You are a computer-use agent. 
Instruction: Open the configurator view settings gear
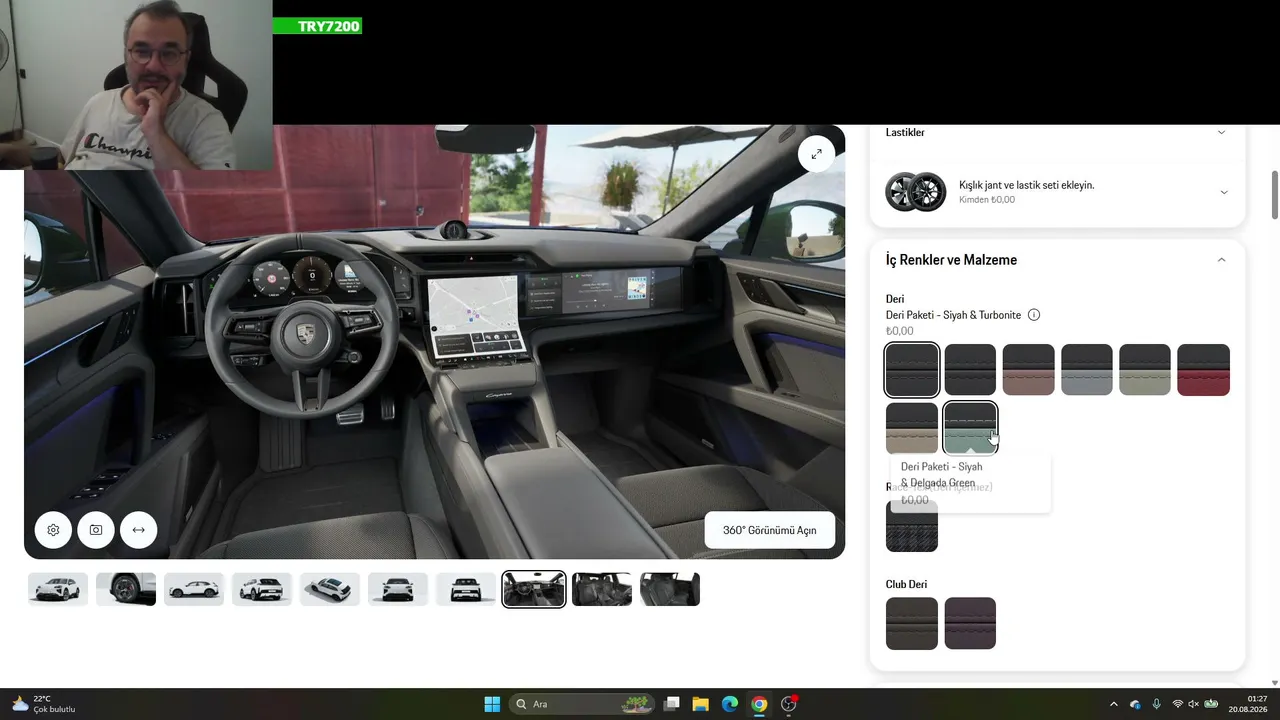[x=53, y=530]
